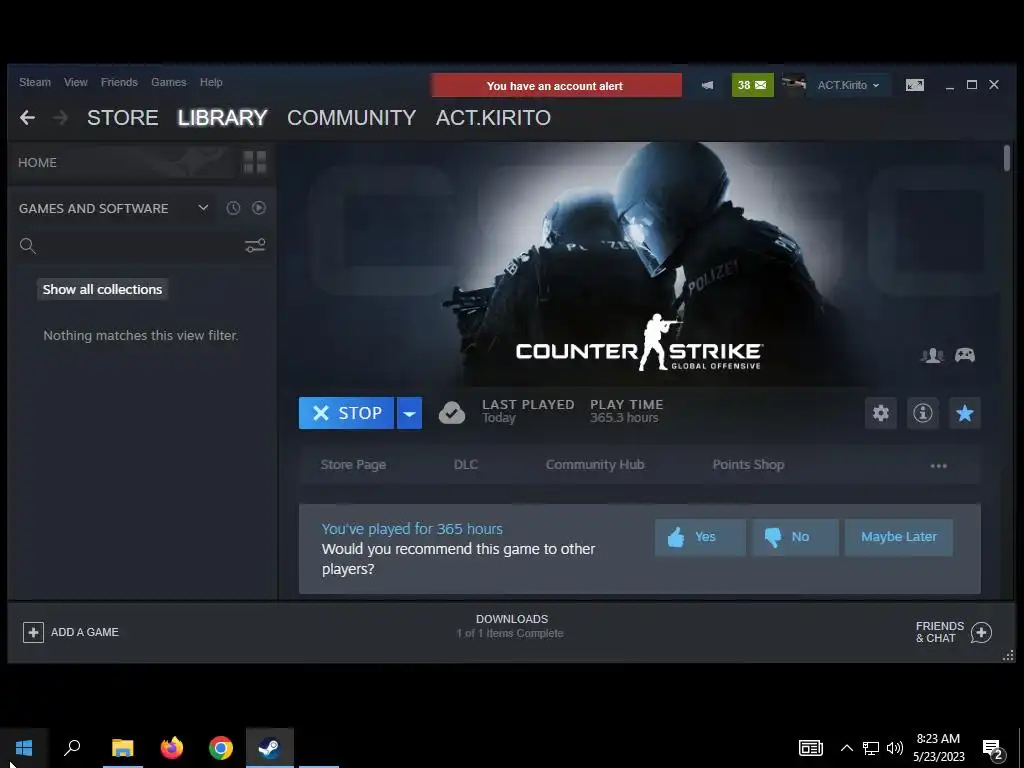Viewport: 1024px width, 768px height.
Task: Click Add a Game plus icon
Action: (x=33, y=632)
